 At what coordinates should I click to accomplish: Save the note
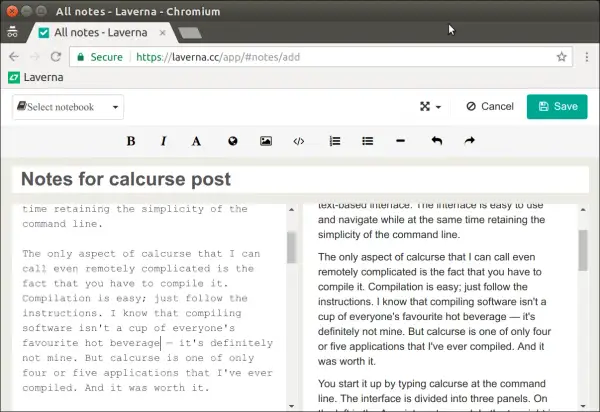pos(557,106)
